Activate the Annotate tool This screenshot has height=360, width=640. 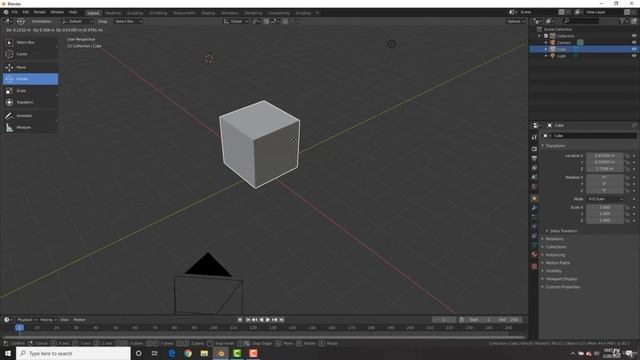[x=30, y=116]
